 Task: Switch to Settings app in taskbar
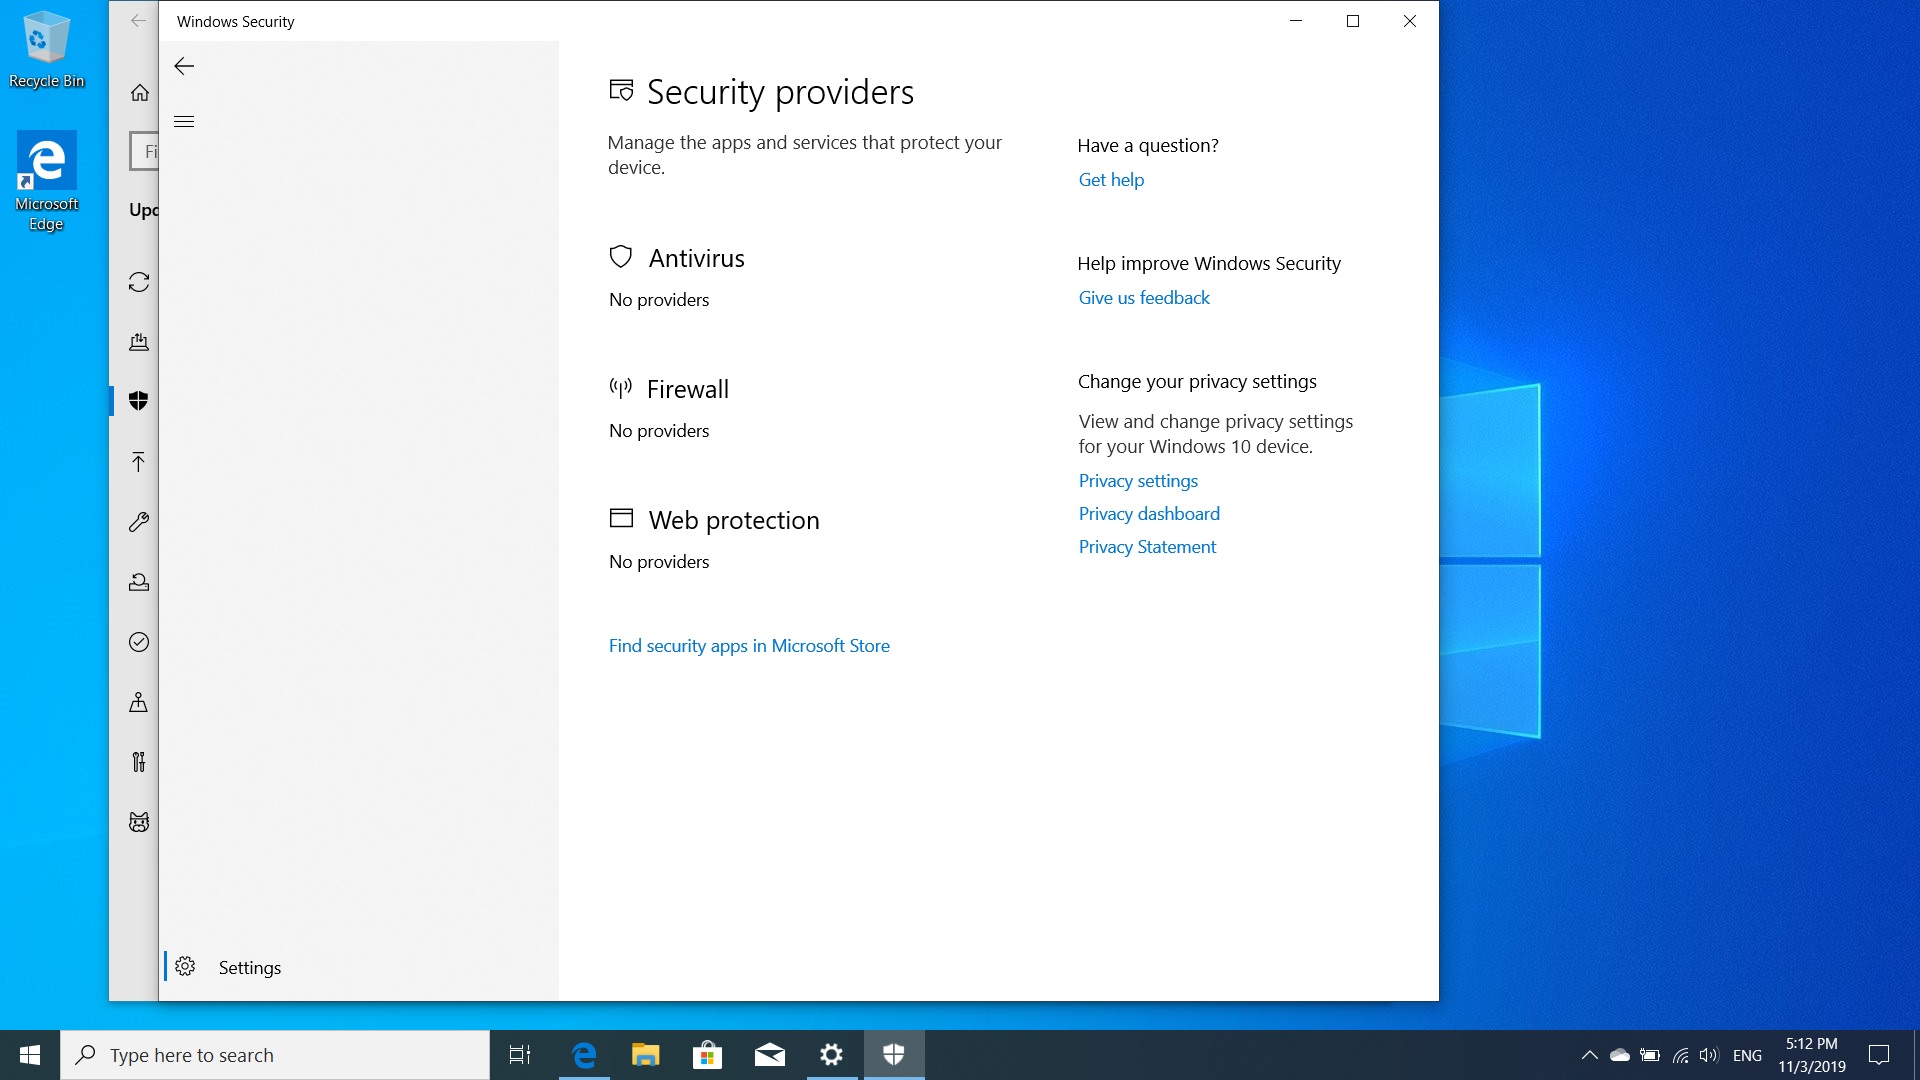coord(832,1055)
